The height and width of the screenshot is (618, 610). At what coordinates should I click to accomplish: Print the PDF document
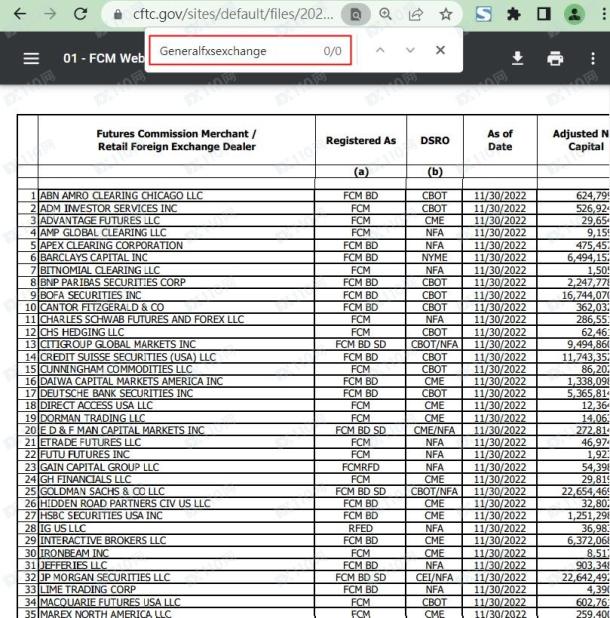click(x=555, y=58)
